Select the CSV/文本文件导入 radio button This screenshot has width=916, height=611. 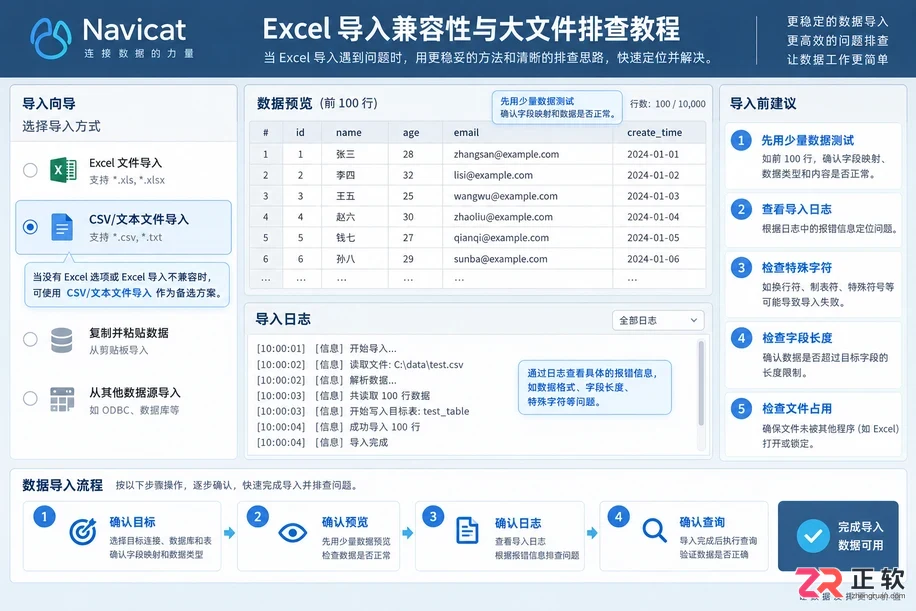point(30,227)
